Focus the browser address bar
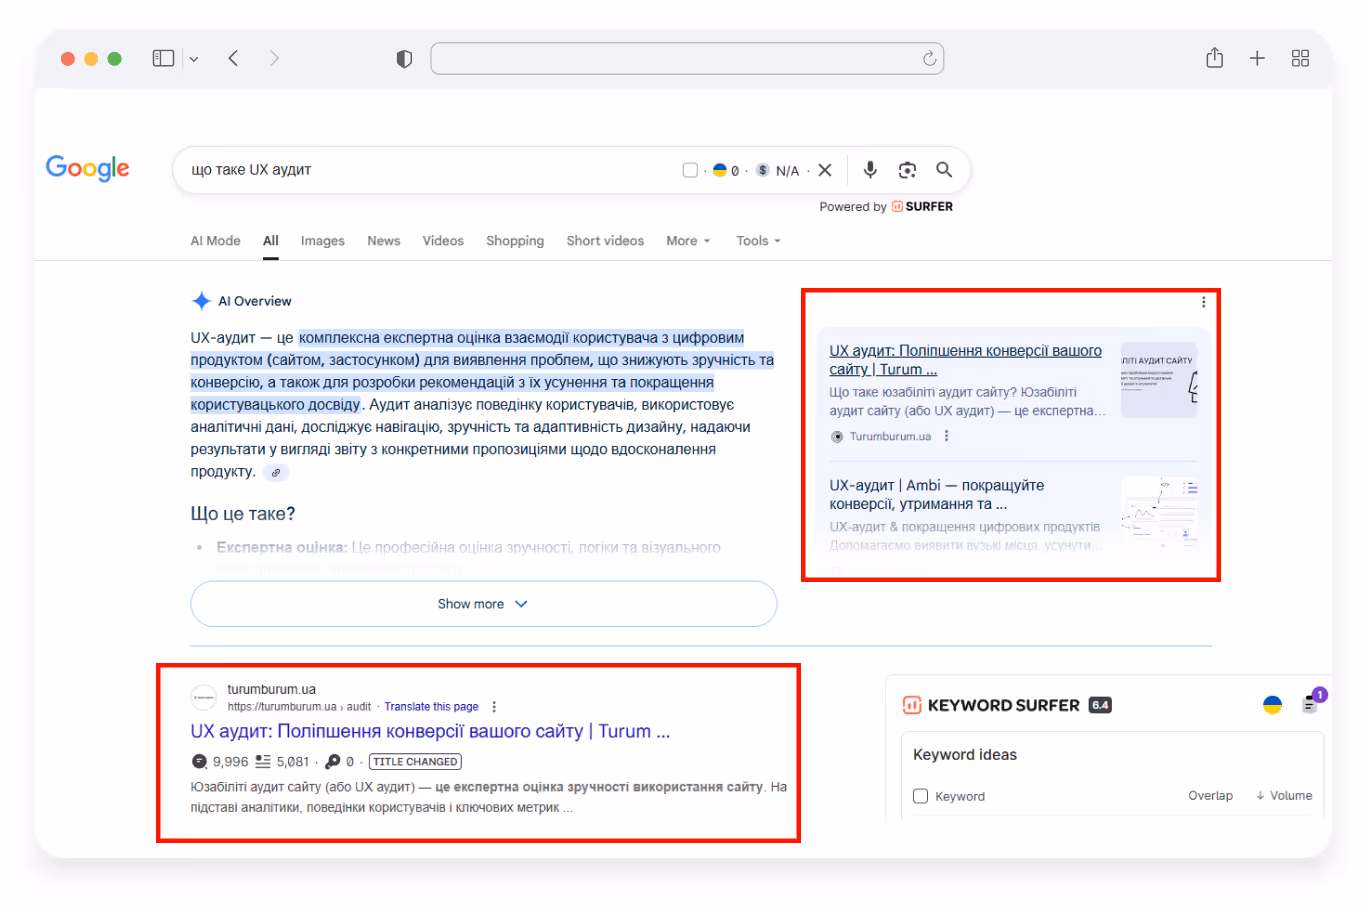1368x912 pixels. click(687, 59)
